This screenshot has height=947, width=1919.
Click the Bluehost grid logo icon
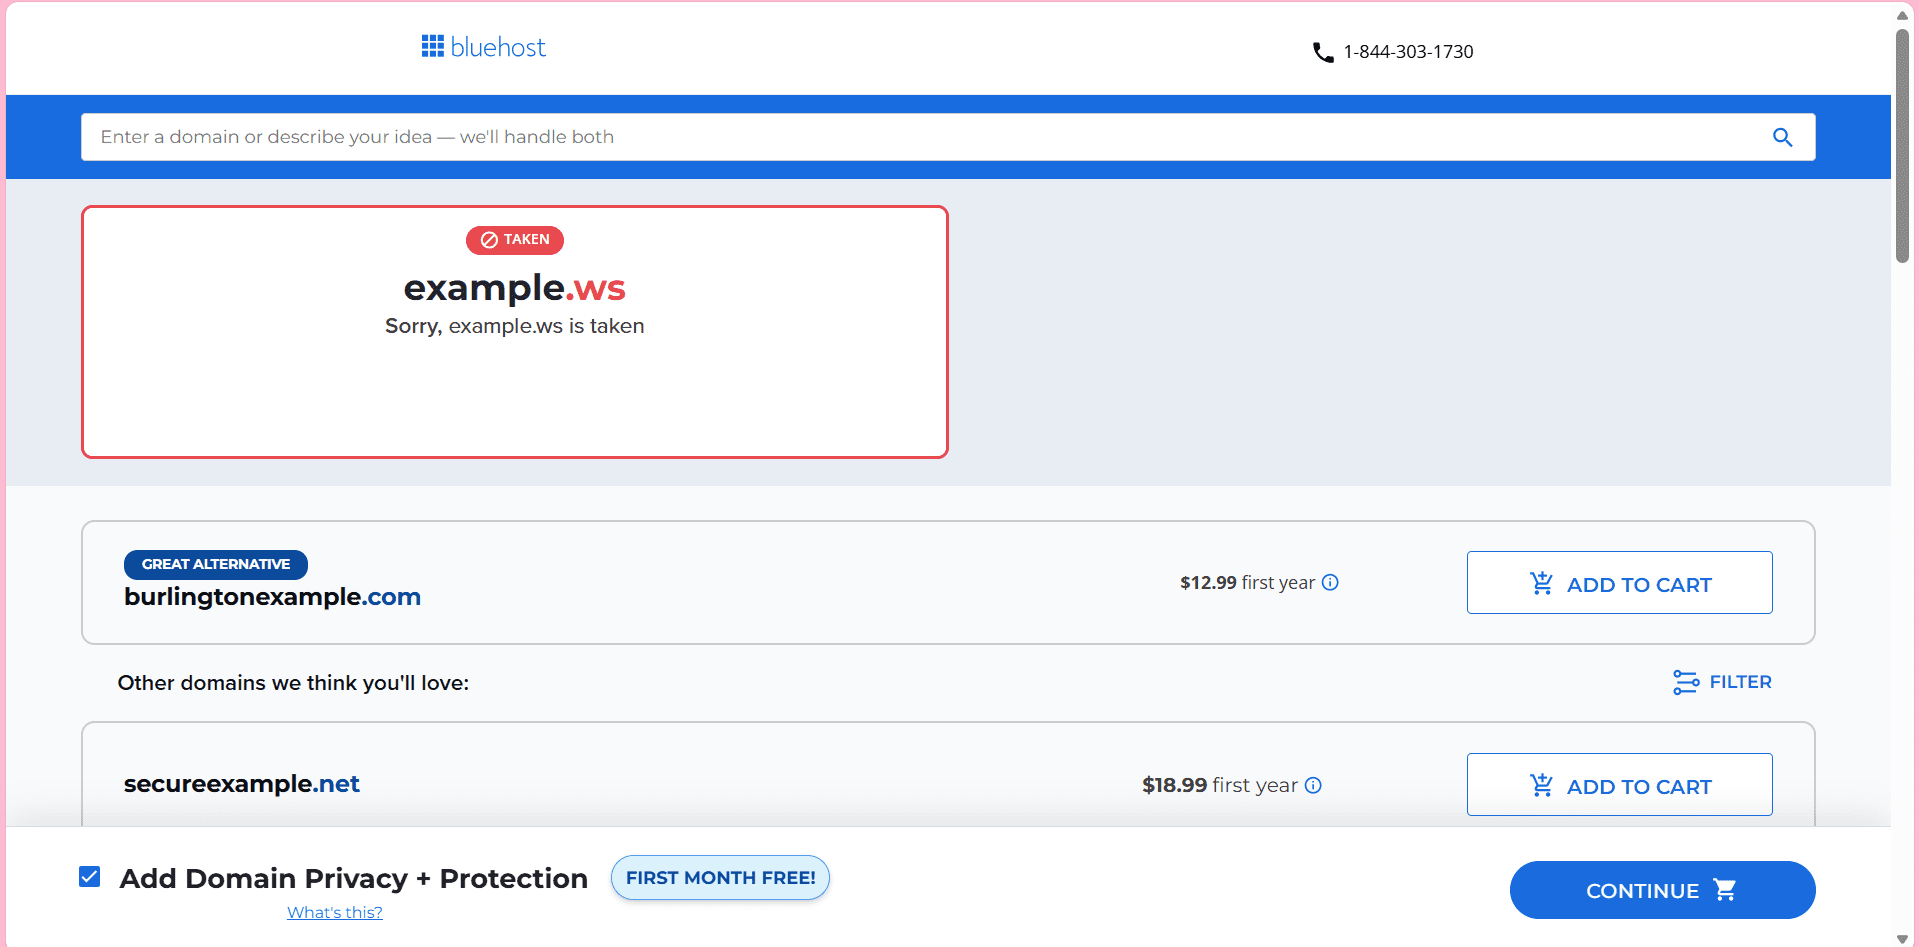[432, 47]
